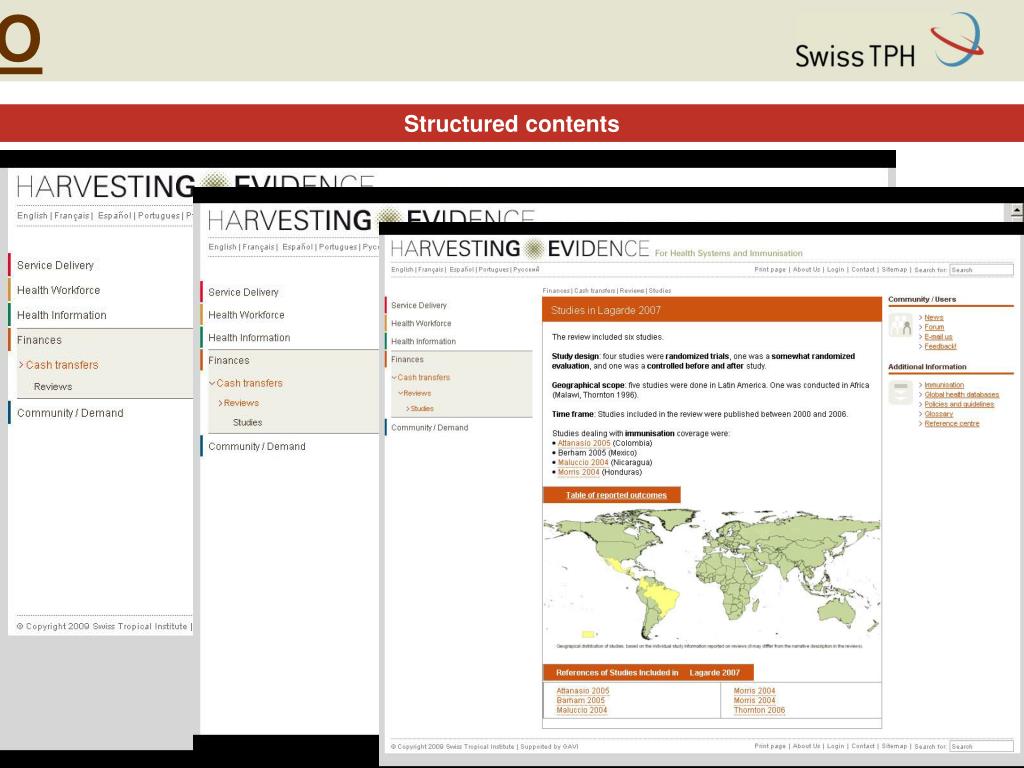Click Print page in the top bar
The width and height of the screenshot is (1024, 768).
coord(770,269)
